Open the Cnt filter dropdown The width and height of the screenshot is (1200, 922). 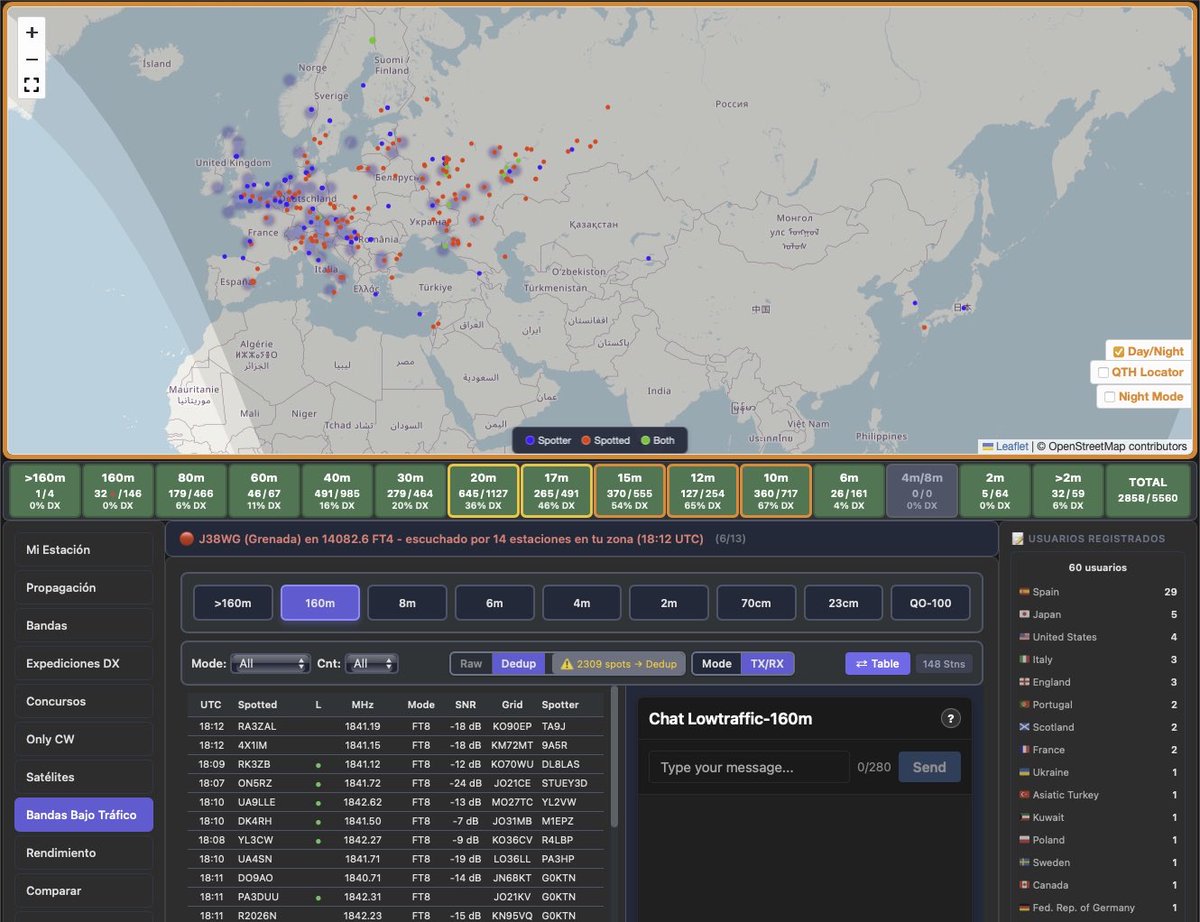pyautogui.click(x=371, y=663)
